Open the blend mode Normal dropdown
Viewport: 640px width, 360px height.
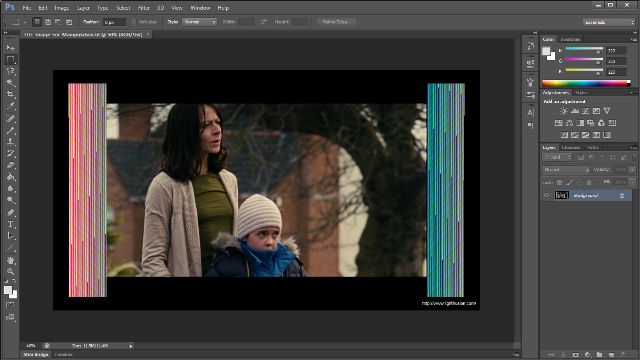pyautogui.click(x=566, y=170)
